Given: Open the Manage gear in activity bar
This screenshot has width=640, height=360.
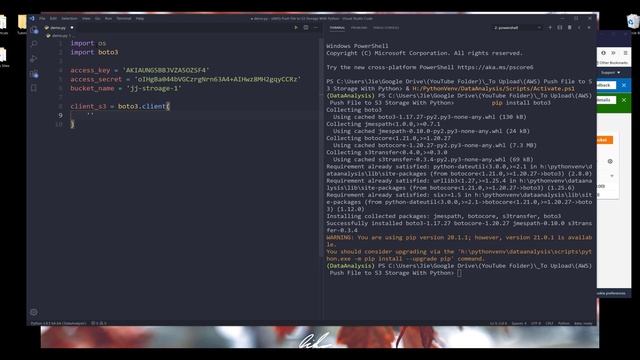Looking at the screenshot, I should [x=34, y=312].
